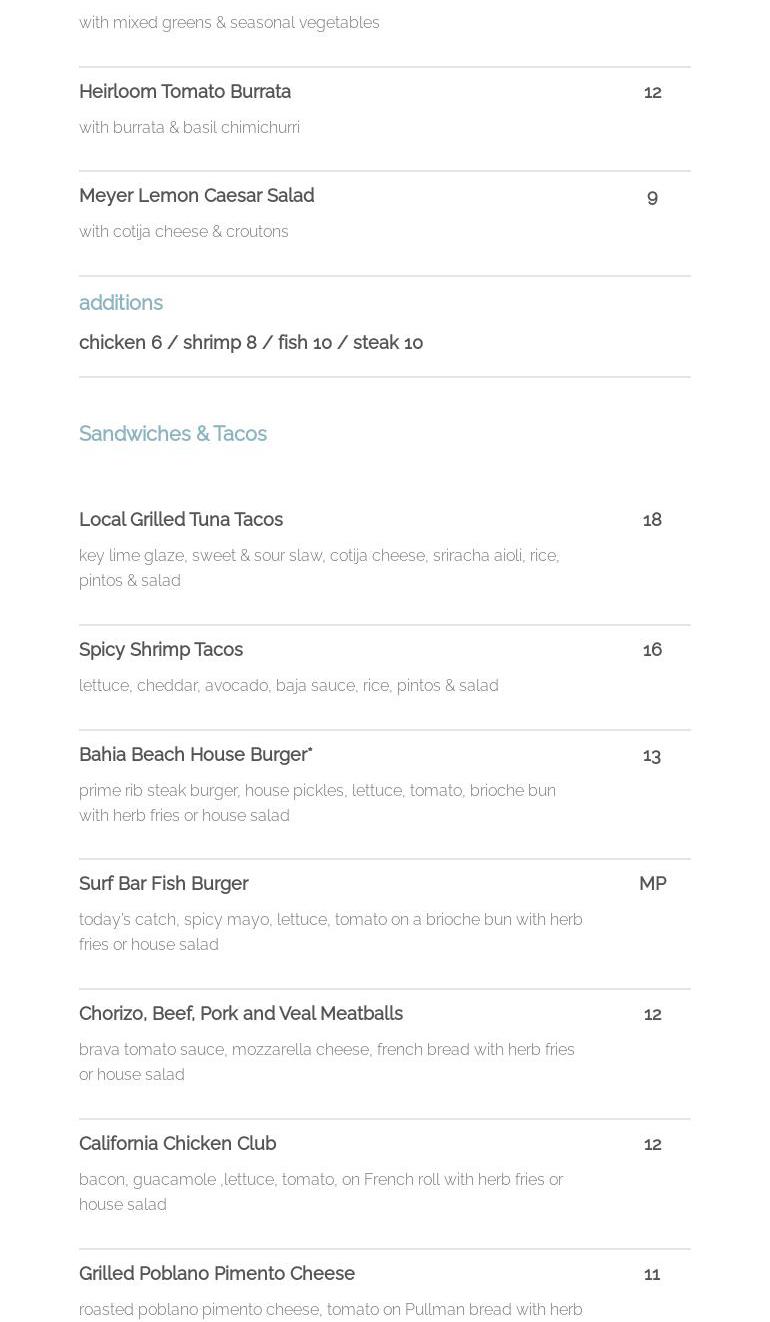Open the Sandwiches & Tacos section heading
Screen dimensions: 770x1322
click(x=173, y=433)
